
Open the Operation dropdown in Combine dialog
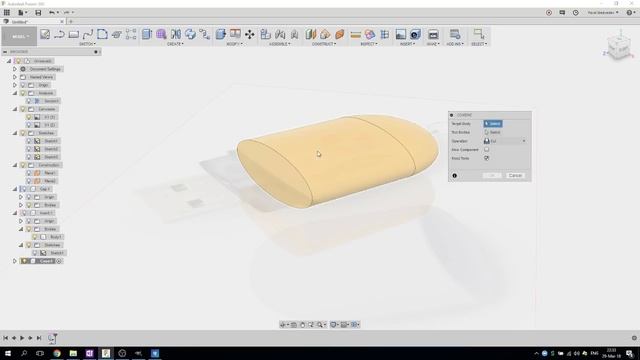click(505, 141)
